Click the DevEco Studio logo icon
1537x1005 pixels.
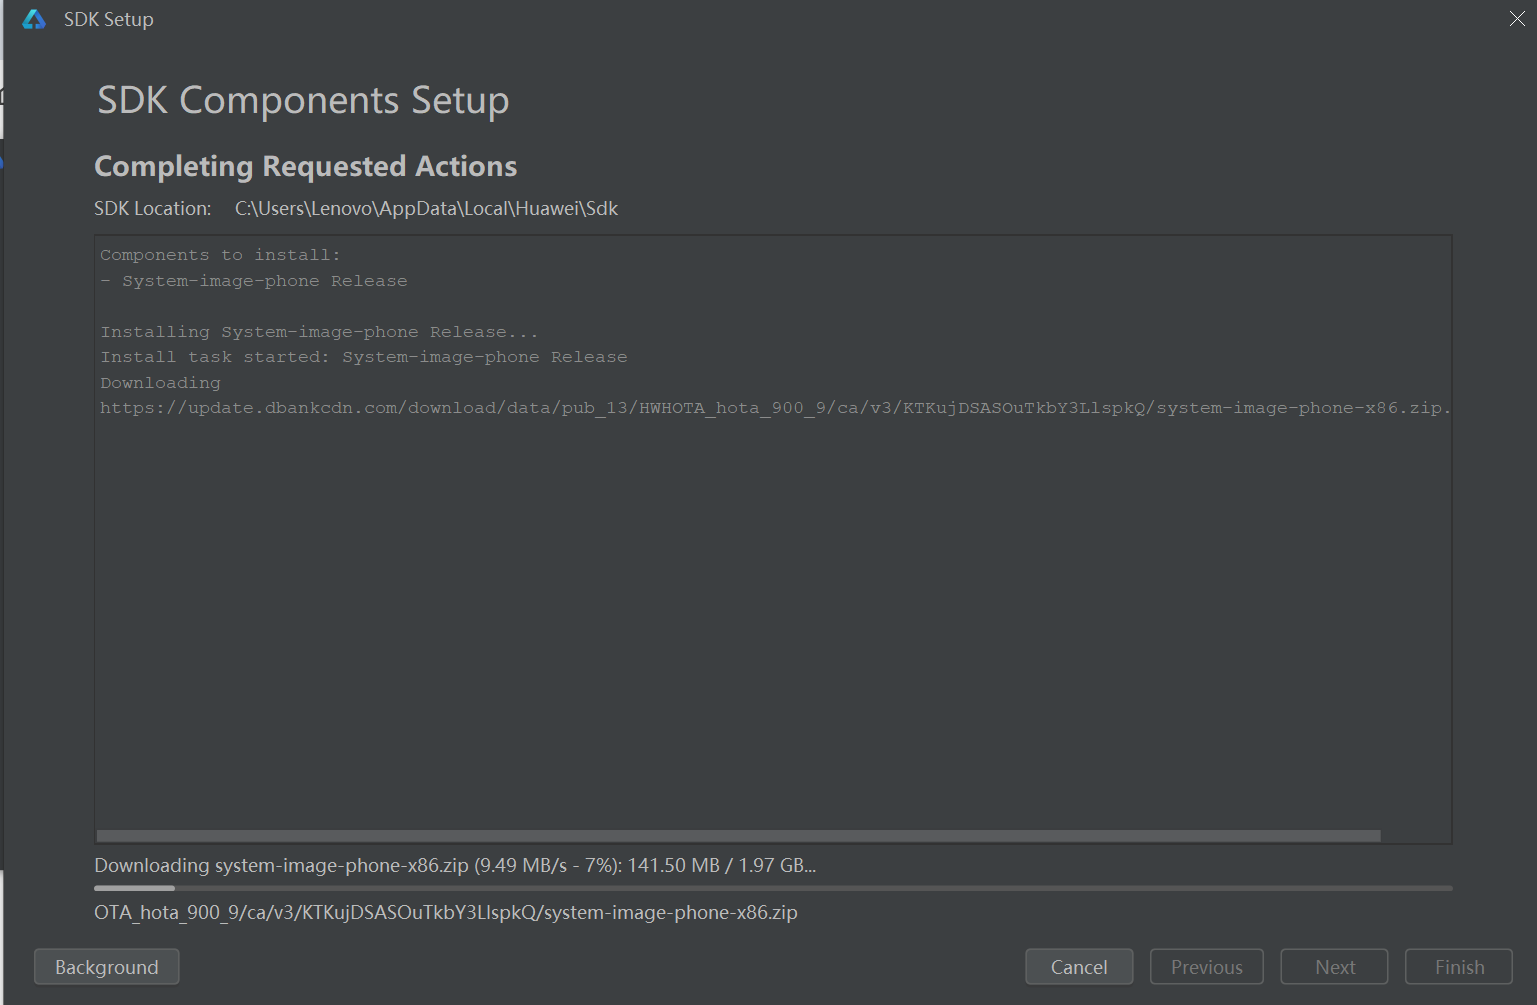point(34,20)
